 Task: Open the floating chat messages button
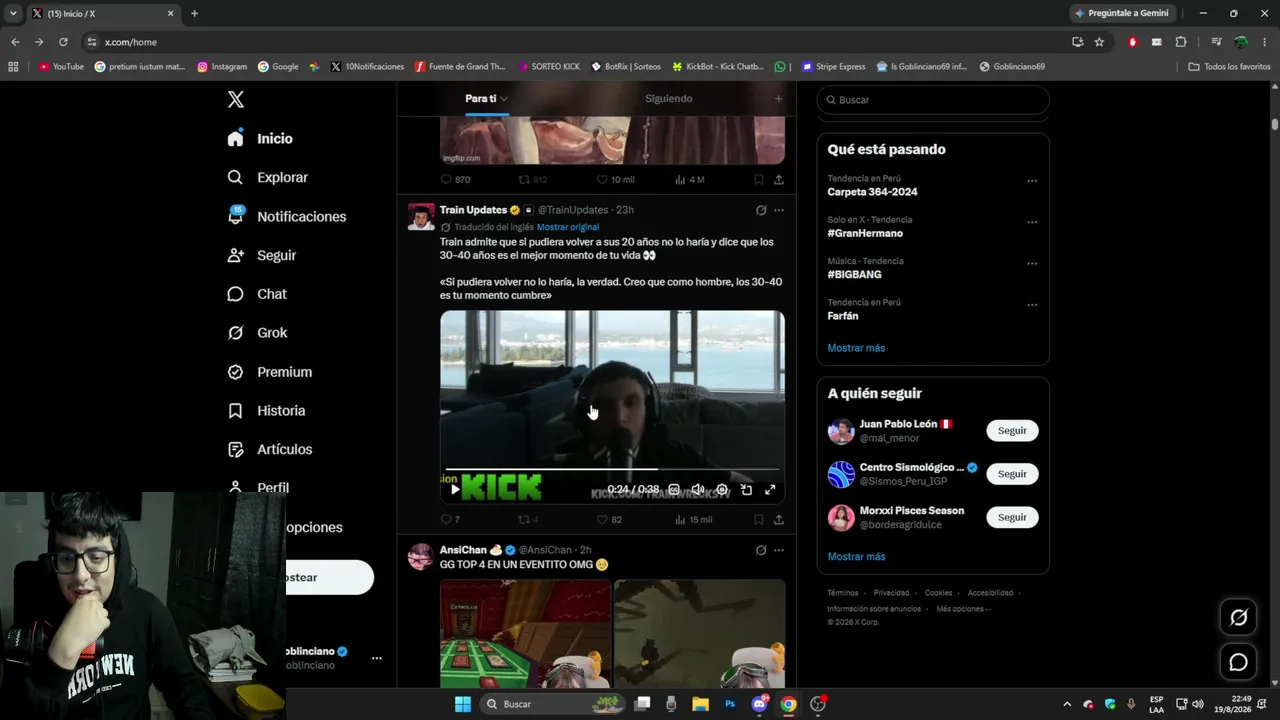tap(1238, 662)
